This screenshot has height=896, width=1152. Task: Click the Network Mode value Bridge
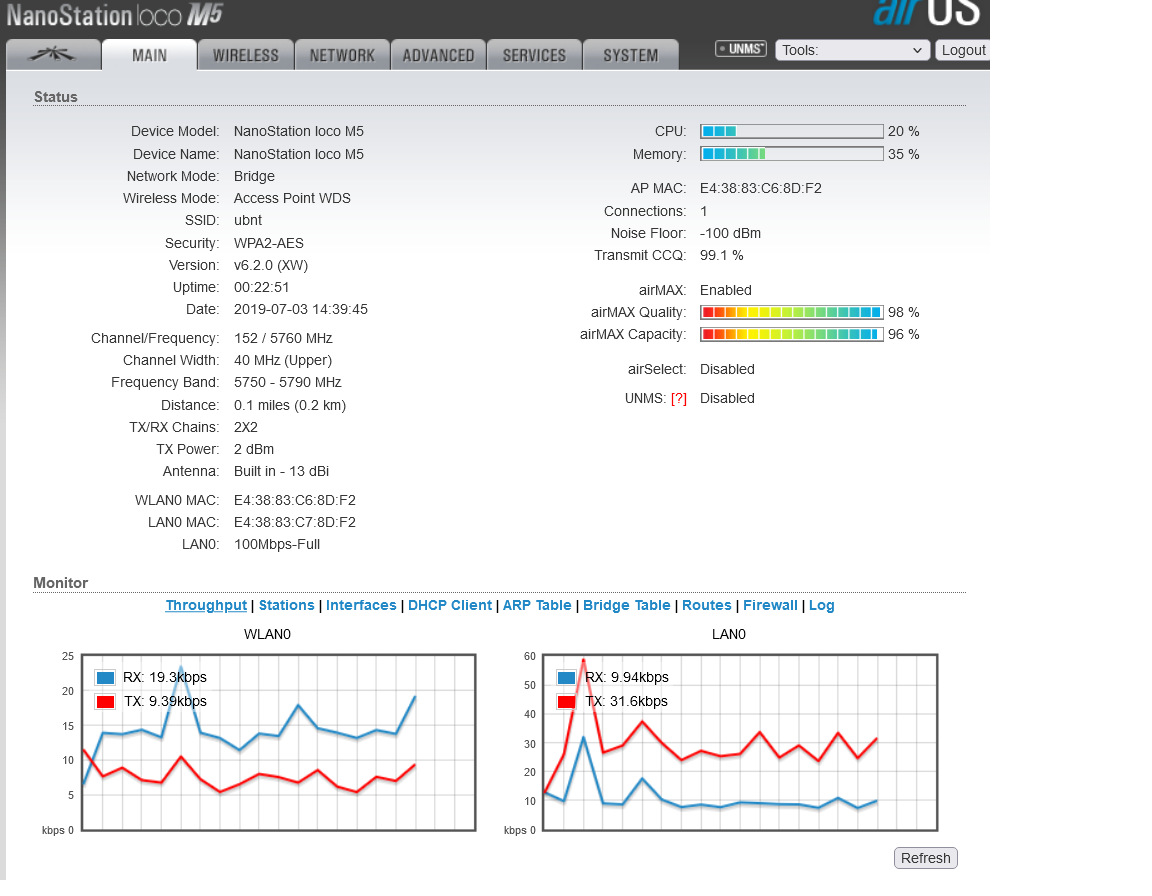point(254,177)
